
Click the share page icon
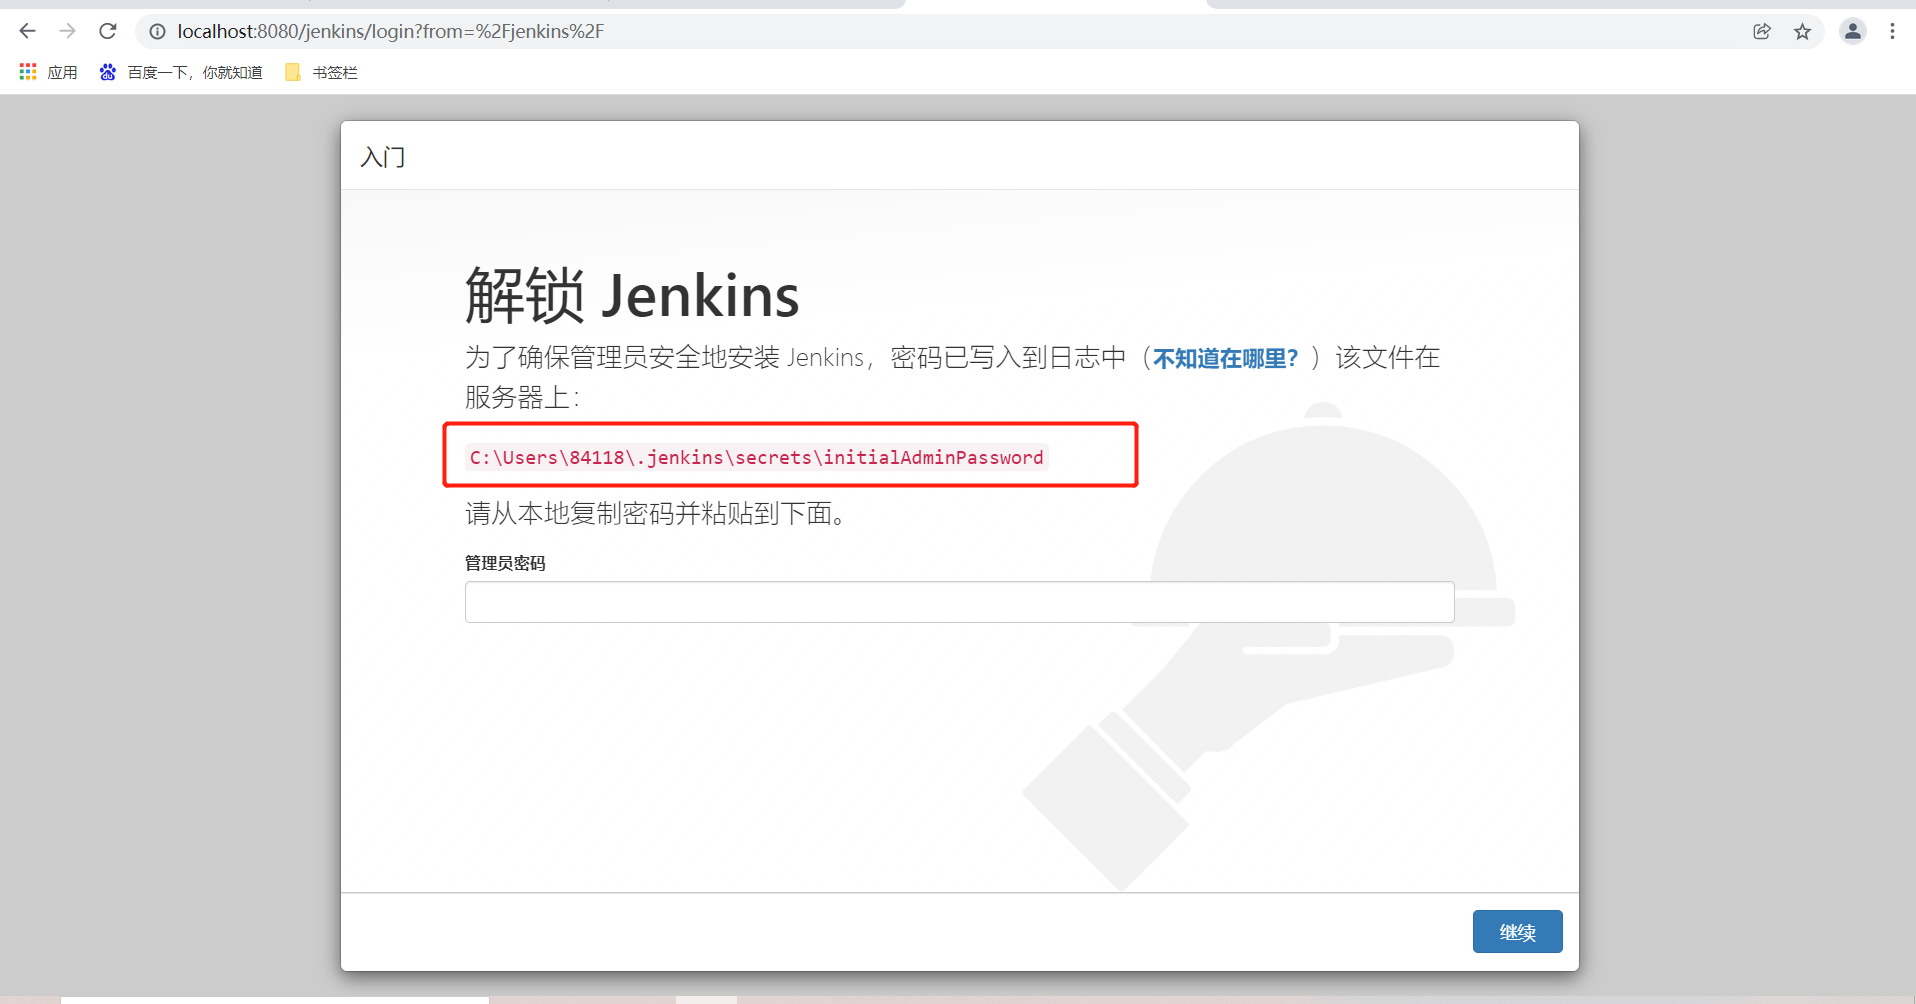pyautogui.click(x=1762, y=32)
